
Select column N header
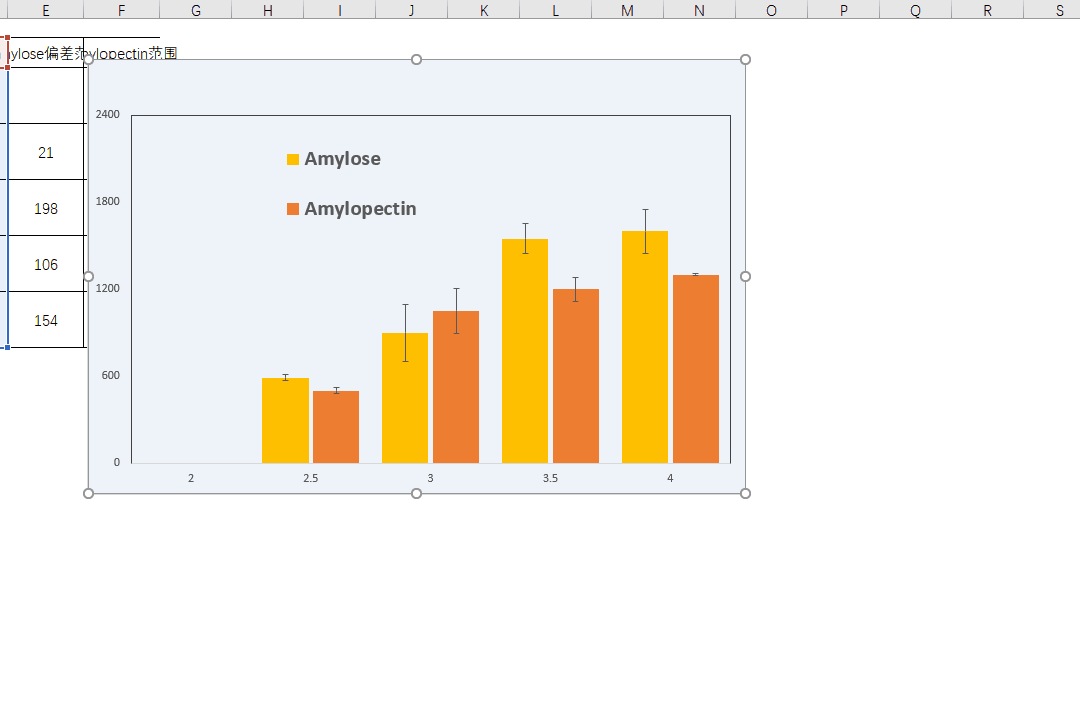coord(699,10)
